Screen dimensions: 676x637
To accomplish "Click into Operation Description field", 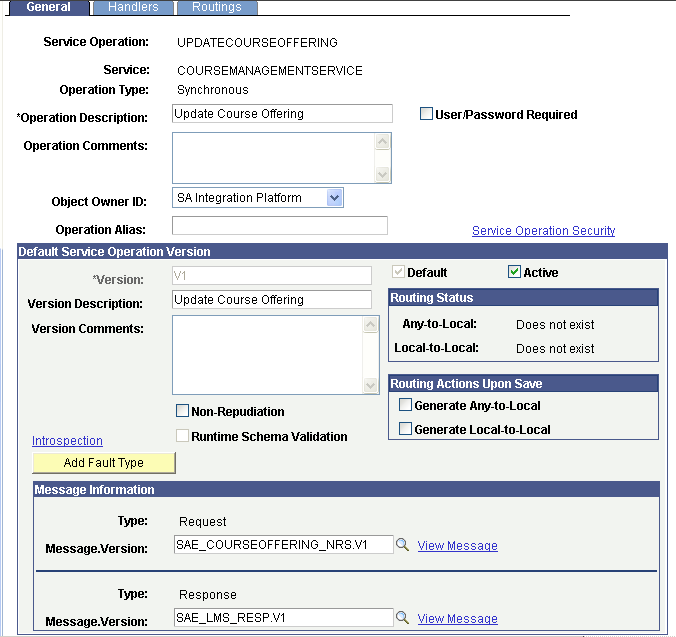I will [x=282, y=114].
